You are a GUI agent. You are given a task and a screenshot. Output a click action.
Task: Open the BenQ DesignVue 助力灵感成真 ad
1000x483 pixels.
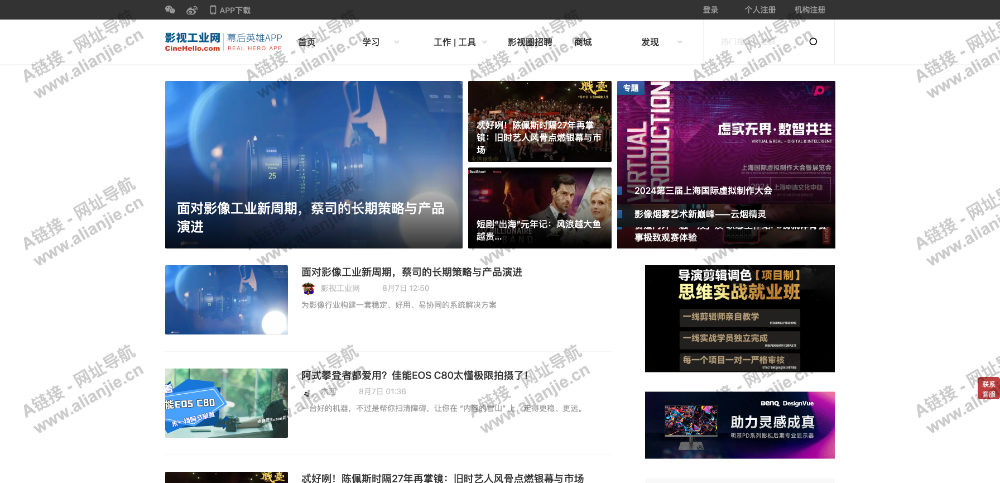pos(740,425)
